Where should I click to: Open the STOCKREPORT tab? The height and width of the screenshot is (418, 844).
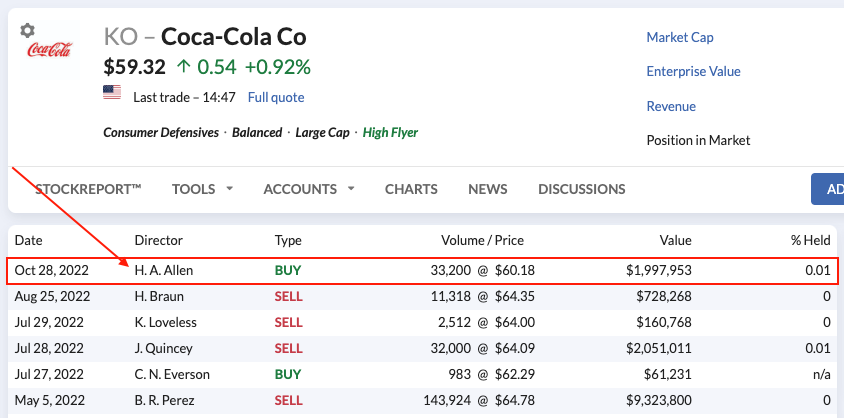point(88,189)
